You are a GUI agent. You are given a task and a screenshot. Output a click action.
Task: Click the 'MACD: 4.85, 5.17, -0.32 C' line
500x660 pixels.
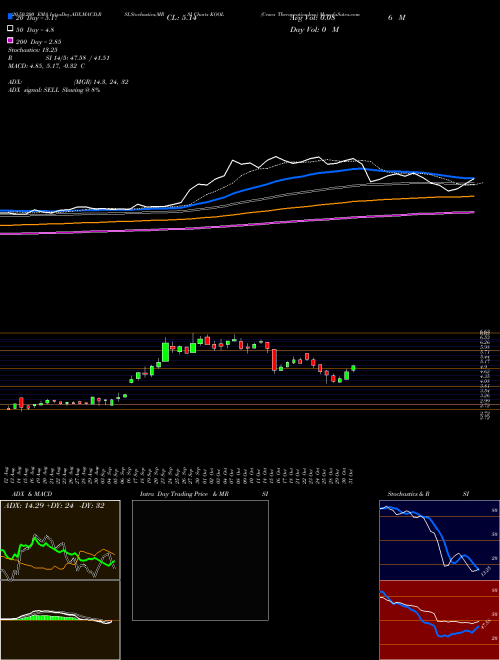pyautogui.click(x=46, y=66)
